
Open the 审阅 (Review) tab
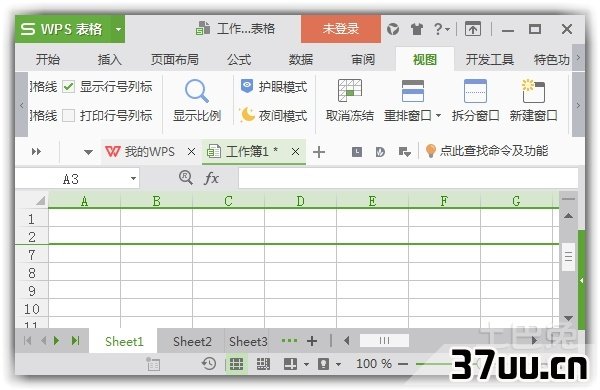click(363, 59)
